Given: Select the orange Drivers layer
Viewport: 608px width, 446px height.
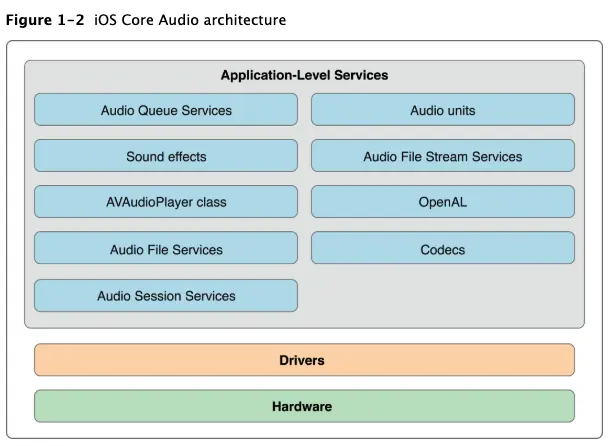Looking at the screenshot, I should [x=304, y=360].
